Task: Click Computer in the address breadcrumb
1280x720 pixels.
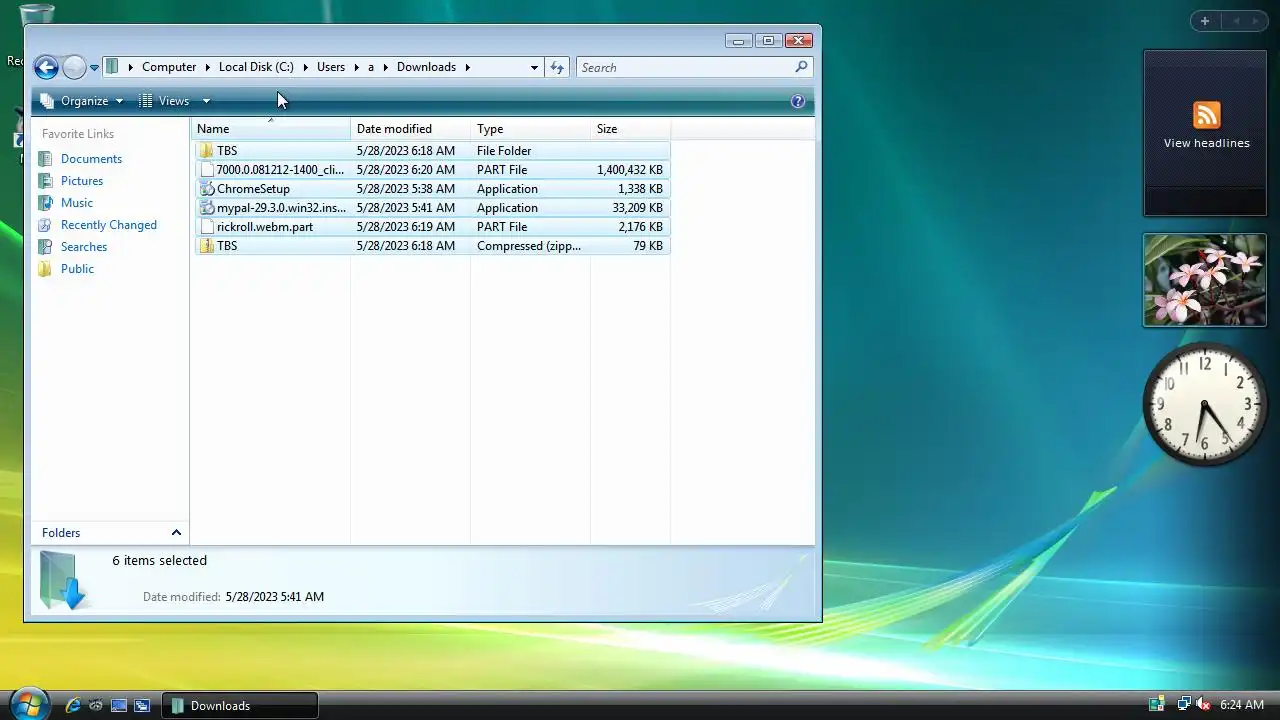Action: coord(169,67)
